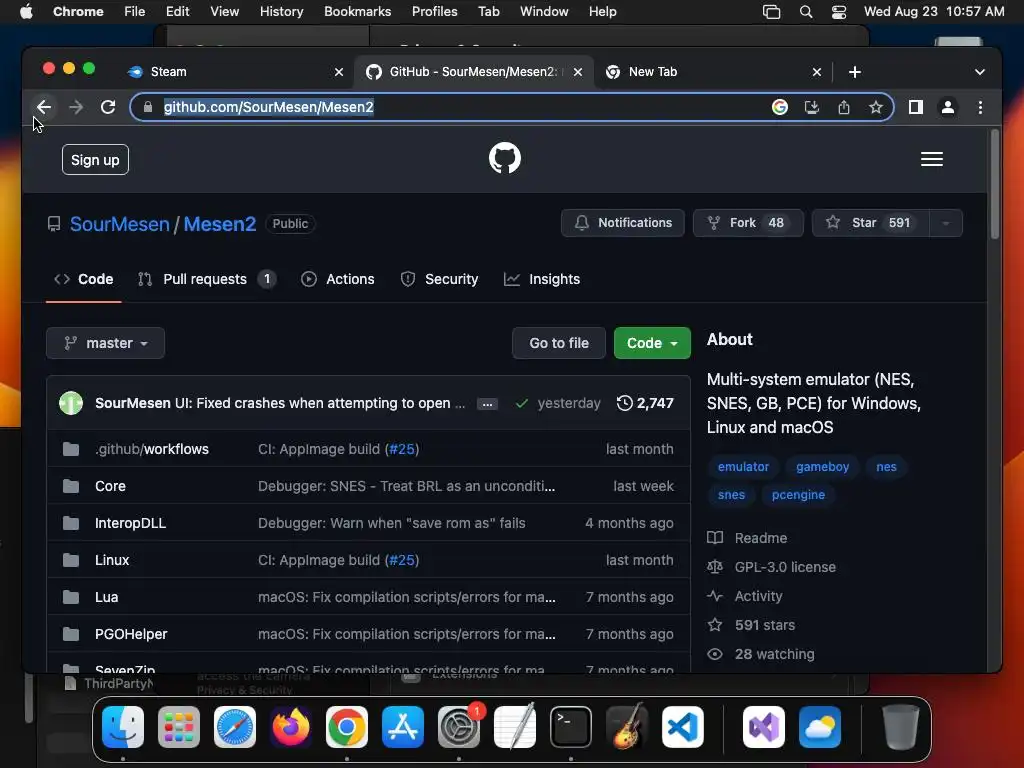
Task: Open the Mesen2 repository link
Action: coord(219,224)
